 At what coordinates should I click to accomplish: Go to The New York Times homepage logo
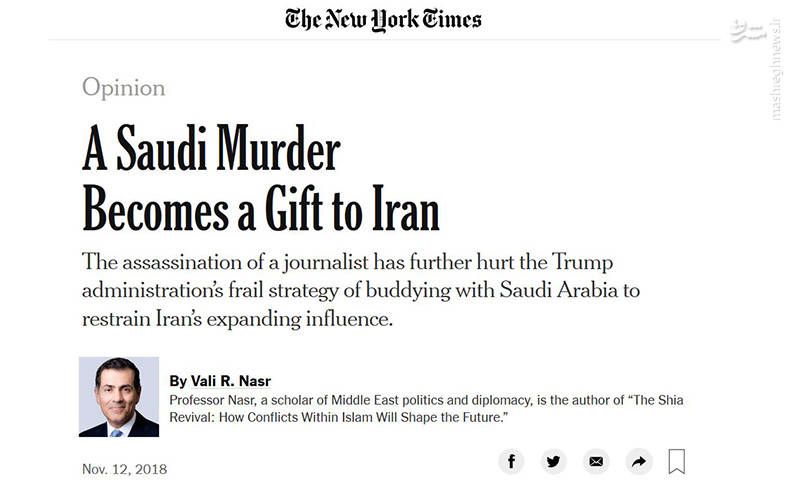click(x=383, y=20)
